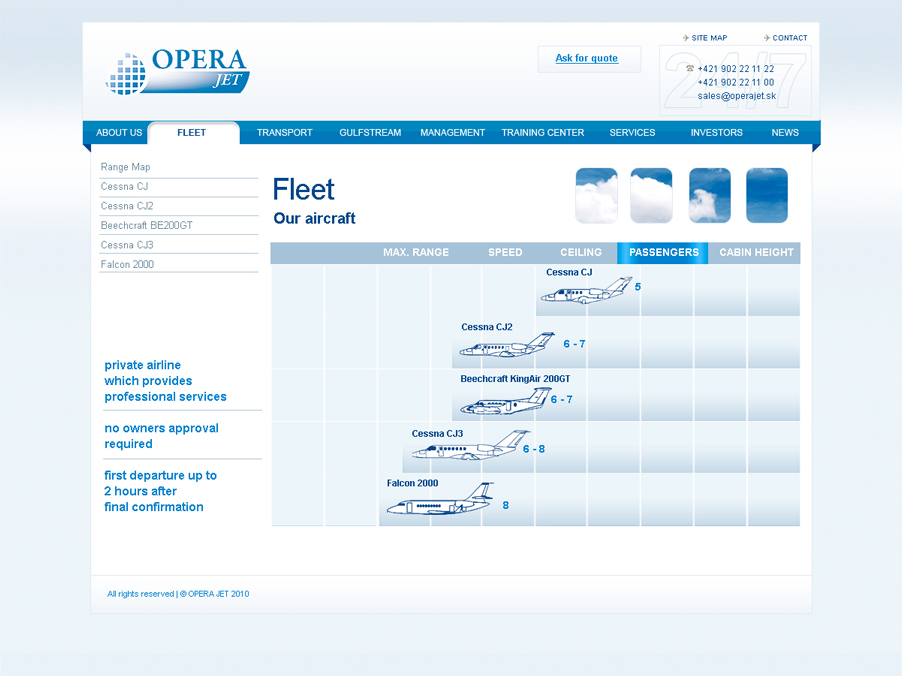Click the Cessna CJ label in chart
This screenshot has height=676, width=902.
point(569,272)
